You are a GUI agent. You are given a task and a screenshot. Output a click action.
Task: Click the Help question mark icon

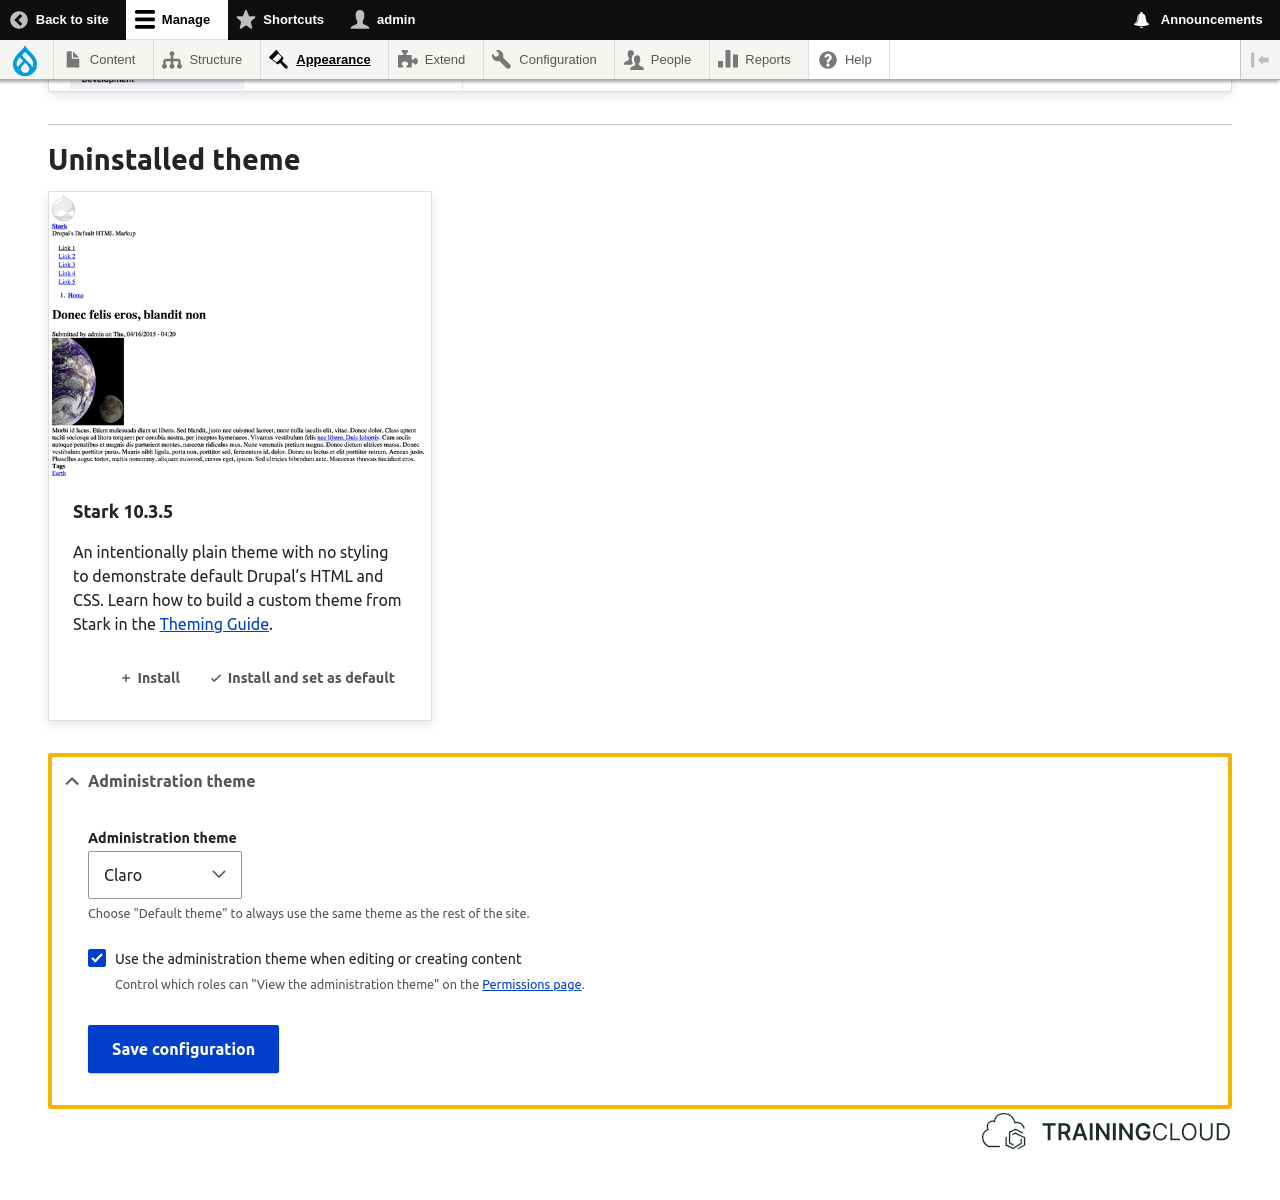point(828,60)
